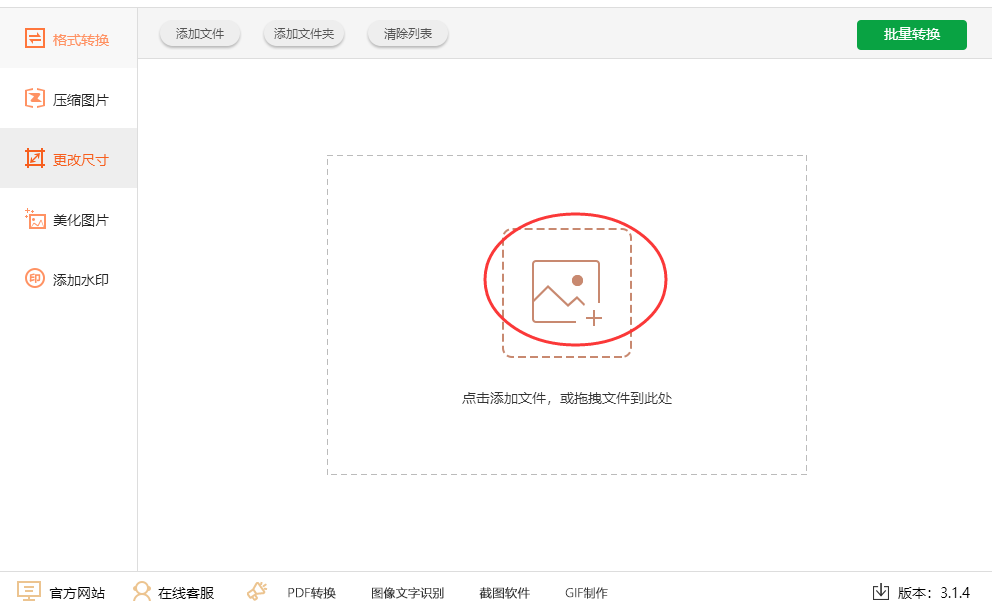Click the 在线客服 person icon

click(x=142, y=592)
